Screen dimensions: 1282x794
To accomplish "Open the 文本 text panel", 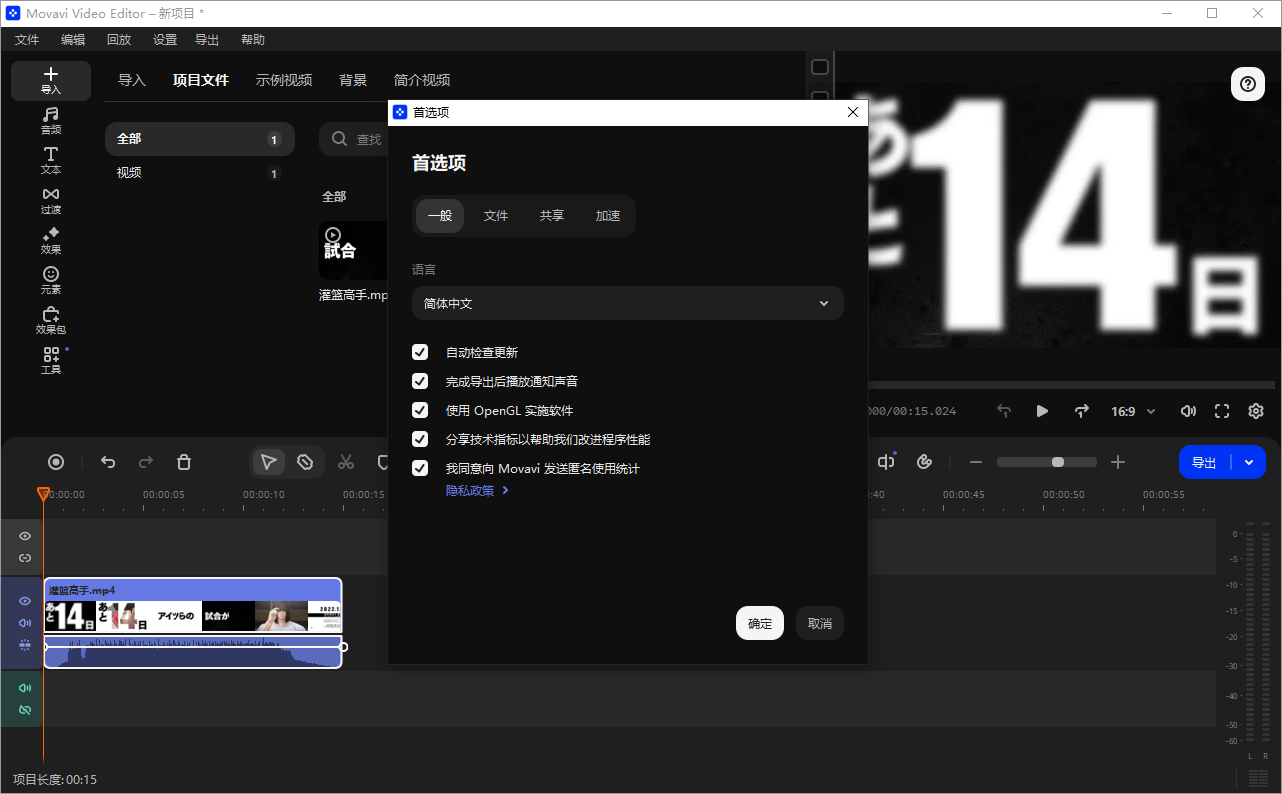I will (x=51, y=161).
